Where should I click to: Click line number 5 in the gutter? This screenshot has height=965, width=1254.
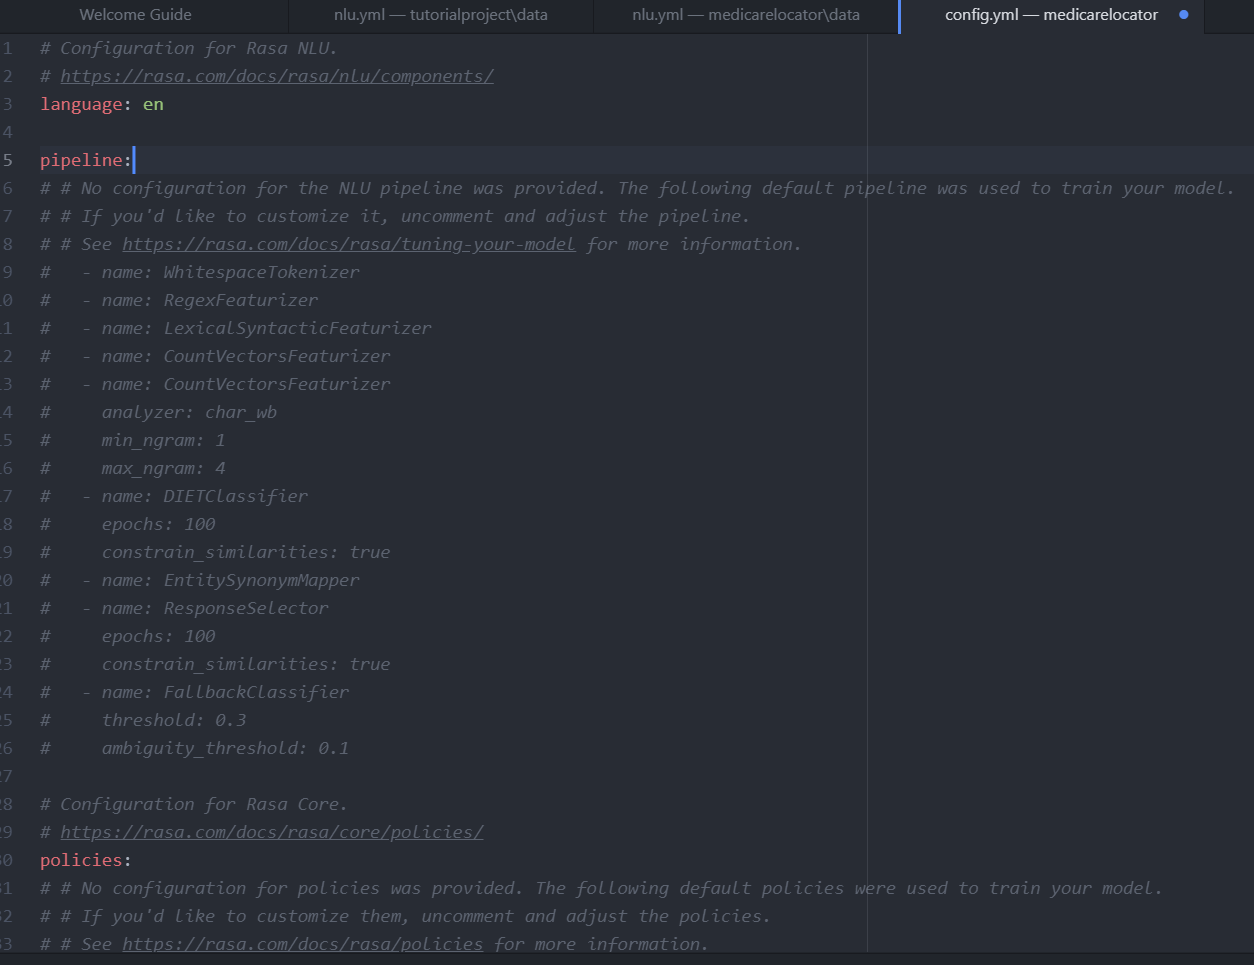(x=8, y=160)
